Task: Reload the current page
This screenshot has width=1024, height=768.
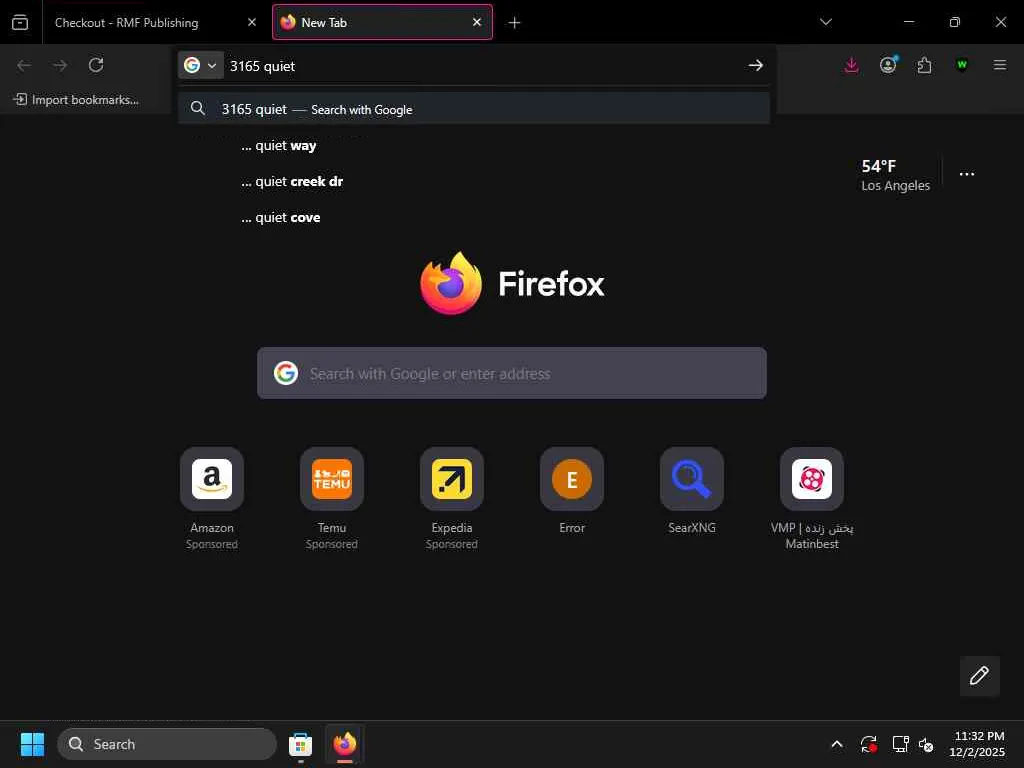Action: pos(96,65)
